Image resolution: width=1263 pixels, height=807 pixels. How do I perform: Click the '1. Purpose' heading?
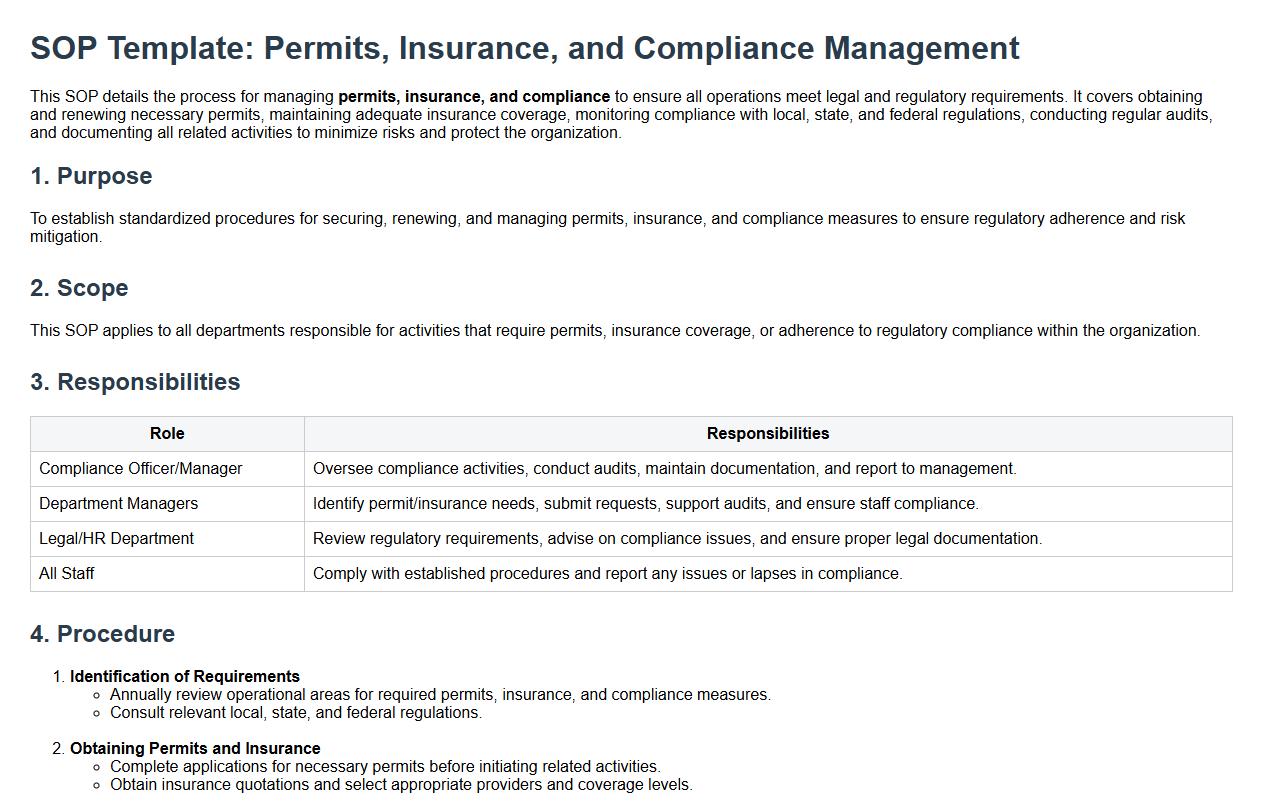pos(91,176)
